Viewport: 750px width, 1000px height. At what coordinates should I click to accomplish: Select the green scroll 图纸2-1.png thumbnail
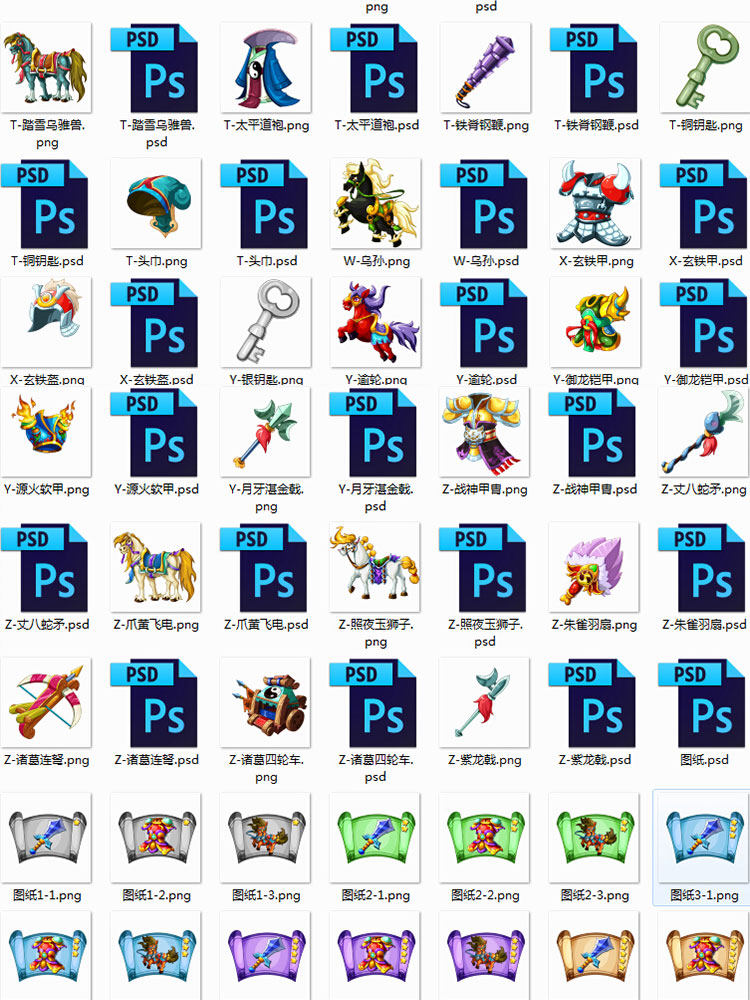(x=375, y=838)
